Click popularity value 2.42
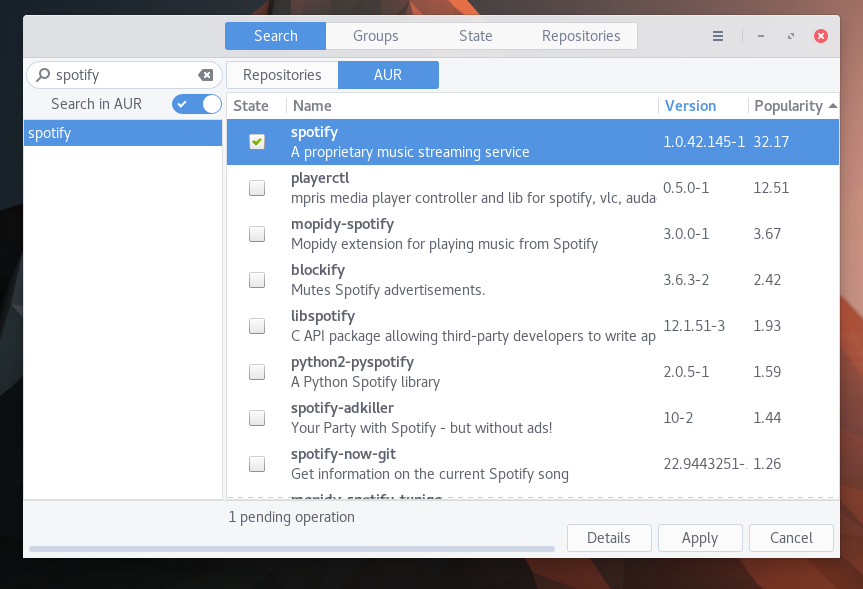Viewport: 863px width, 589px height. pyautogui.click(x=767, y=280)
